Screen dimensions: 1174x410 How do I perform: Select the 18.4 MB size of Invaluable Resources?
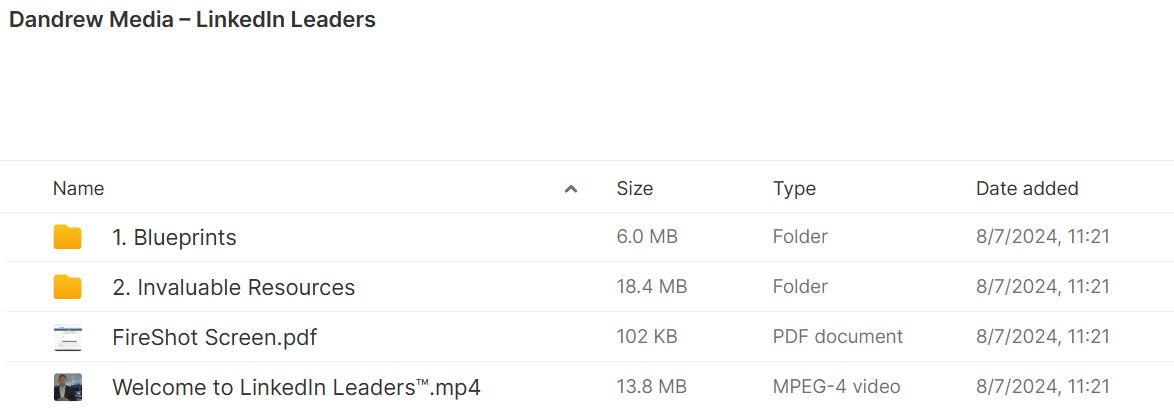(651, 287)
